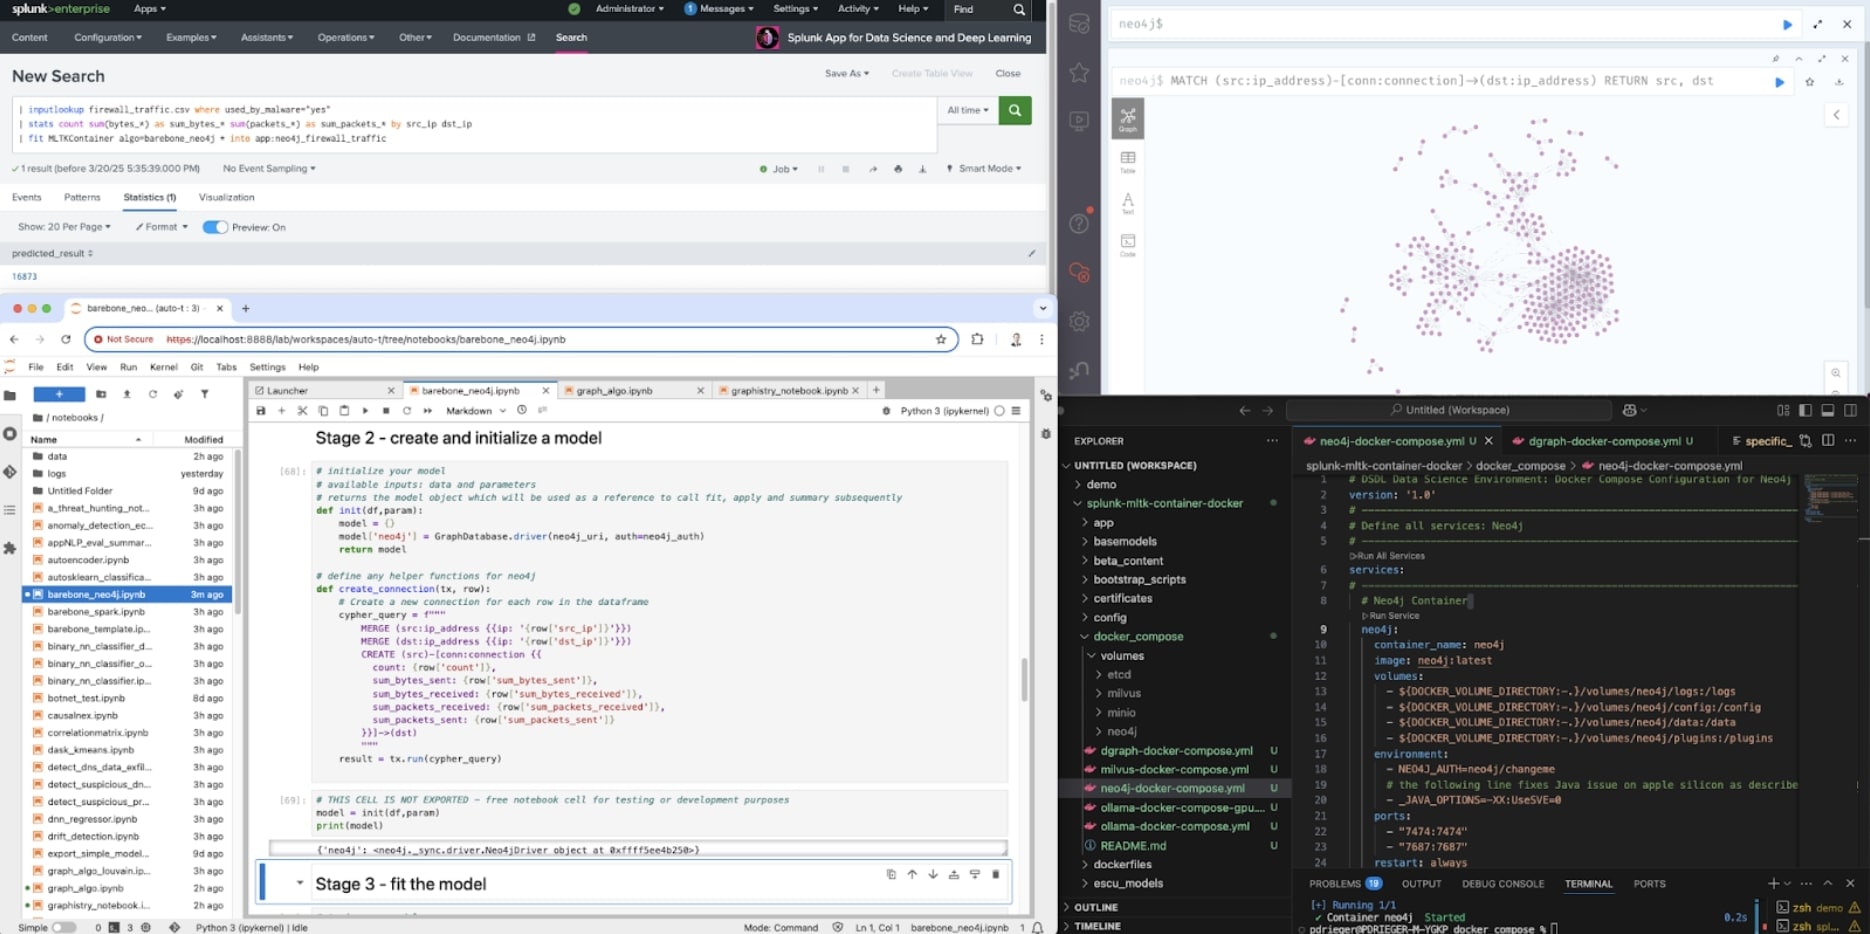This screenshot has height=934, width=1870.
Task: Cut cell using Jupyter scissors icon
Action: (x=302, y=411)
